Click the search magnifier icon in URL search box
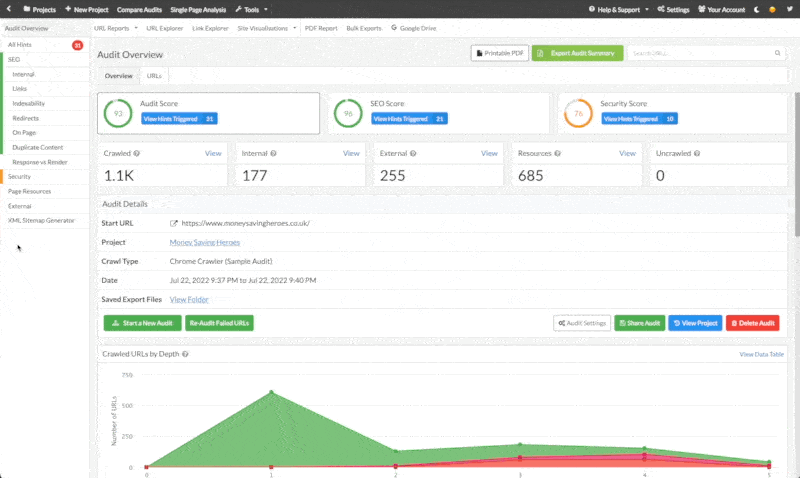This screenshot has width=800, height=478. (777, 52)
